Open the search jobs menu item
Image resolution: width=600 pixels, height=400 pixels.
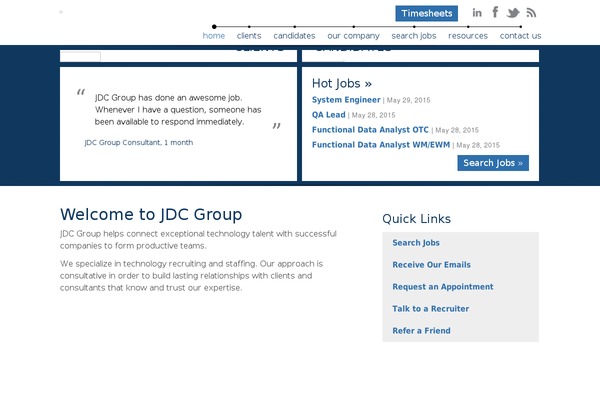click(414, 36)
